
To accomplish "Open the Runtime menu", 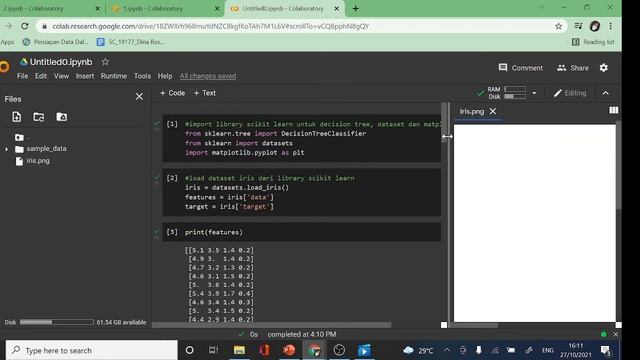I will [113, 76].
